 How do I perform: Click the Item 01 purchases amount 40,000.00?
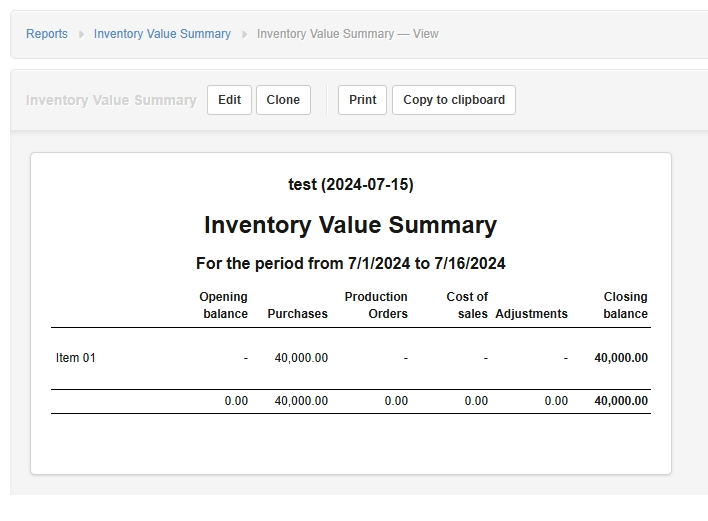point(301,358)
